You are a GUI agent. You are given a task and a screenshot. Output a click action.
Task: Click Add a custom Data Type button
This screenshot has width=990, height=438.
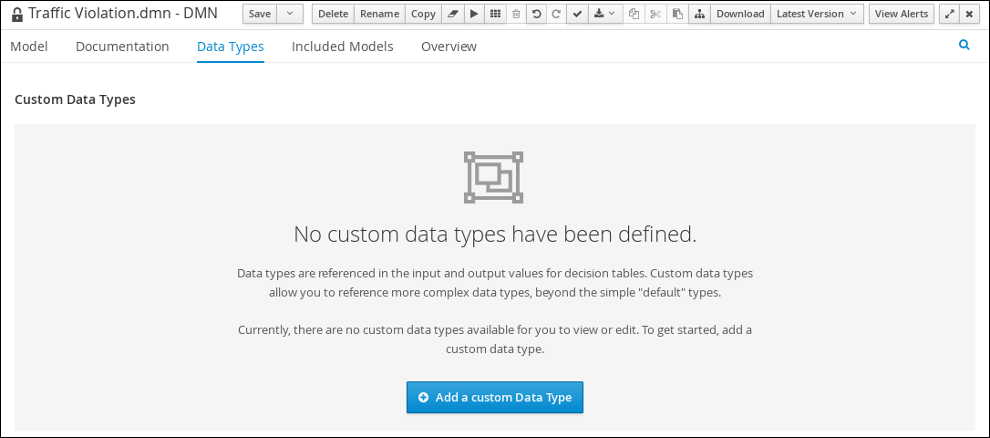[495, 397]
